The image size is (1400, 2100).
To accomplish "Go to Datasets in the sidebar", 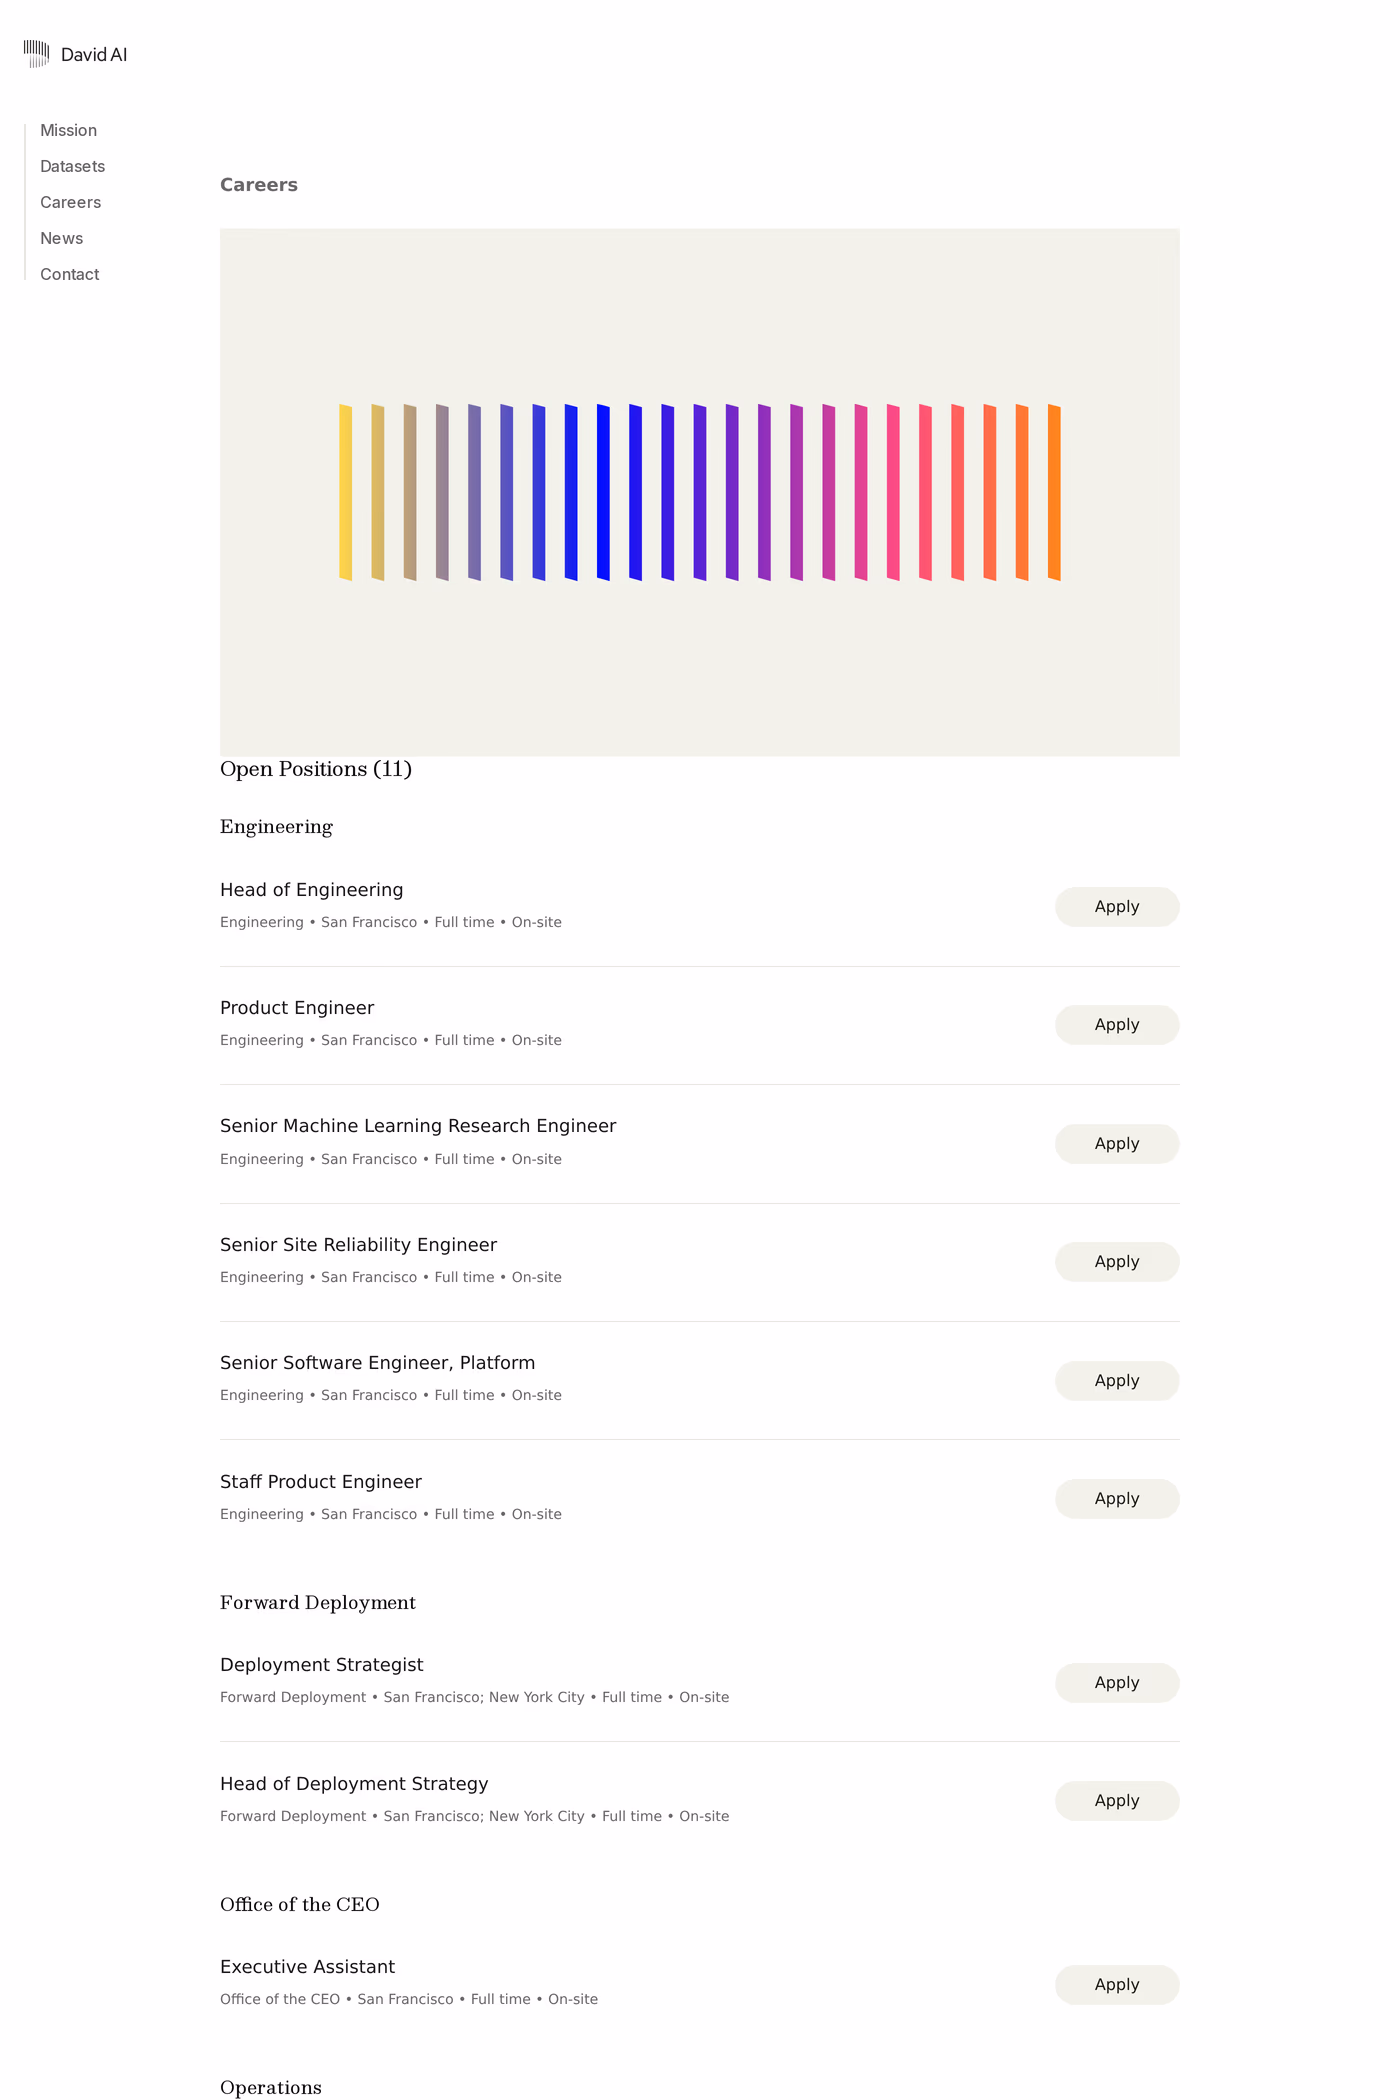I will [72, 166].
